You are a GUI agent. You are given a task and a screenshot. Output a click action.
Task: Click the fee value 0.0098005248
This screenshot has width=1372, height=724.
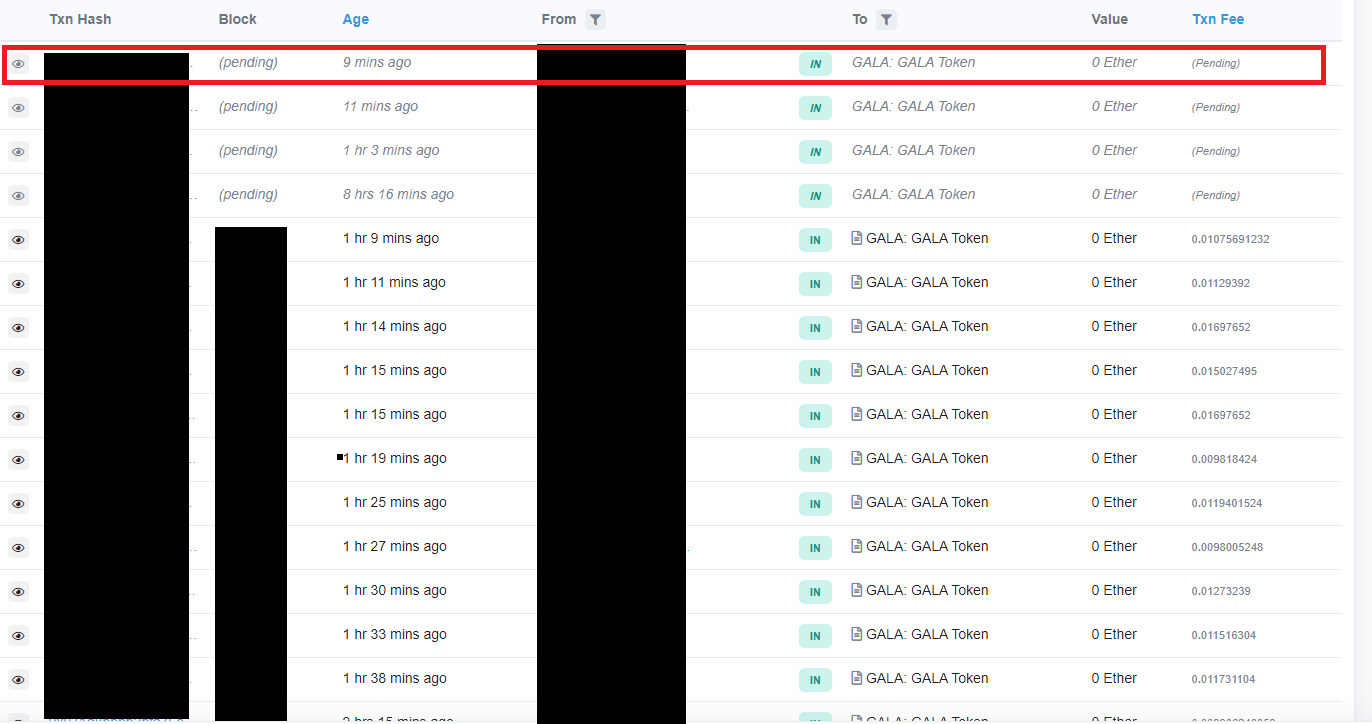[1227, 547]
